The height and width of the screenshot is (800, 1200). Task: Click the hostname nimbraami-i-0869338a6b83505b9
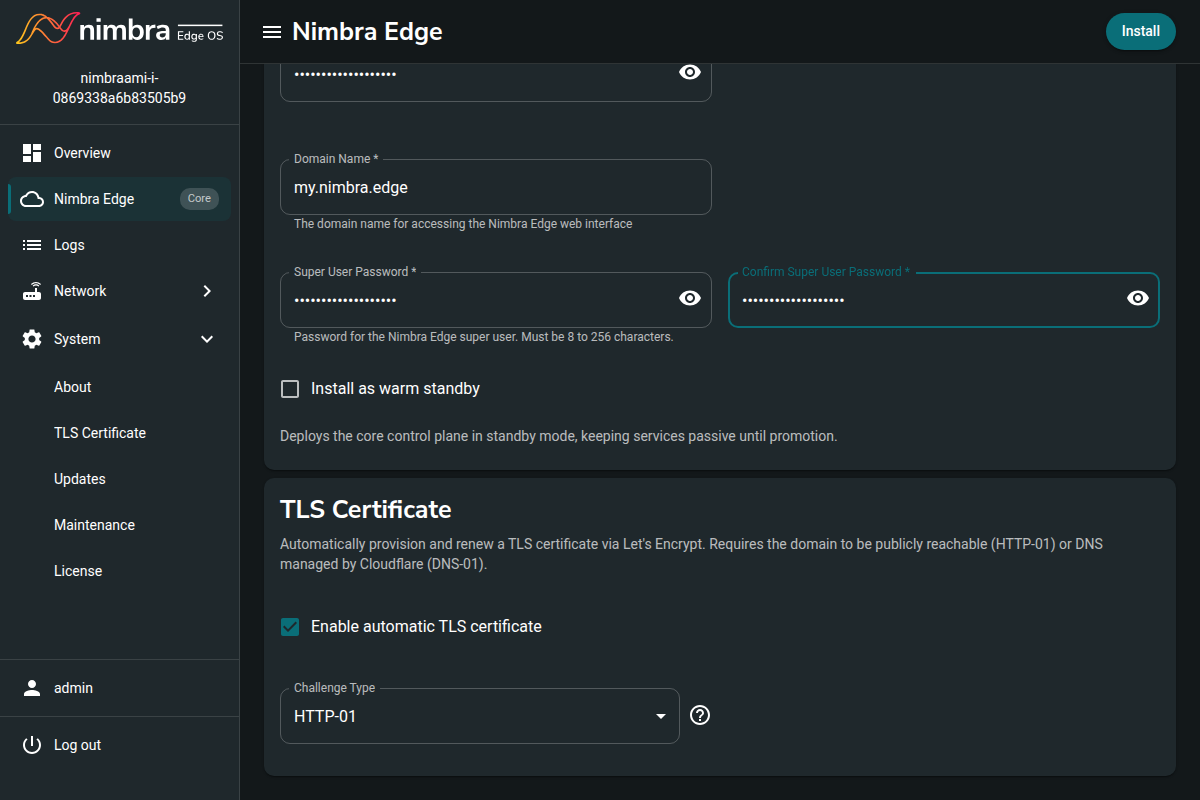click(x=120, y=89)
